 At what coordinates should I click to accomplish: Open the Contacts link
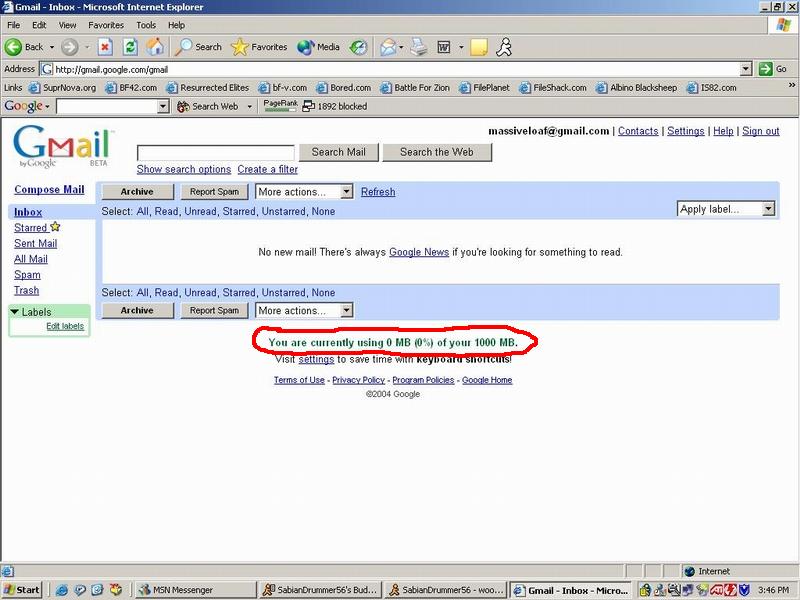(638, 131)
